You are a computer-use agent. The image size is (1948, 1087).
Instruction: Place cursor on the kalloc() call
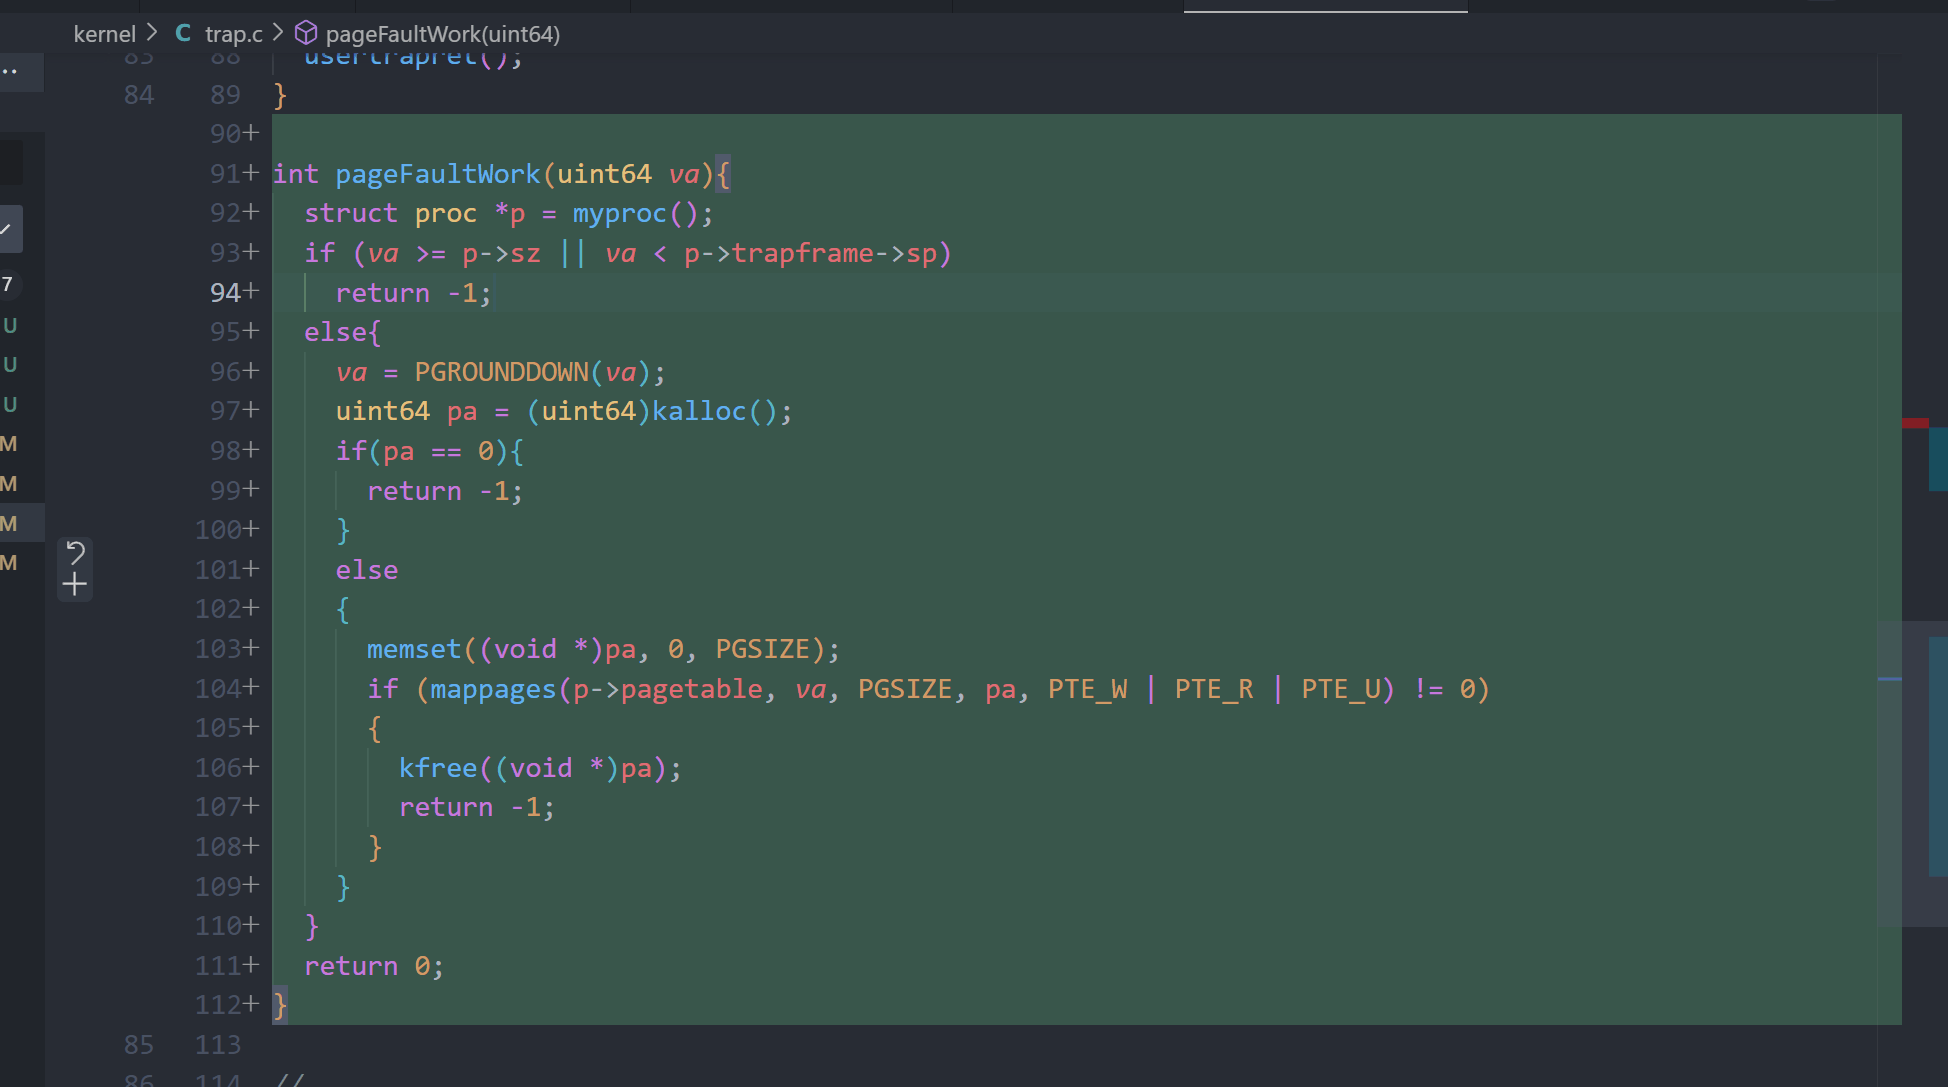[700, 411]
